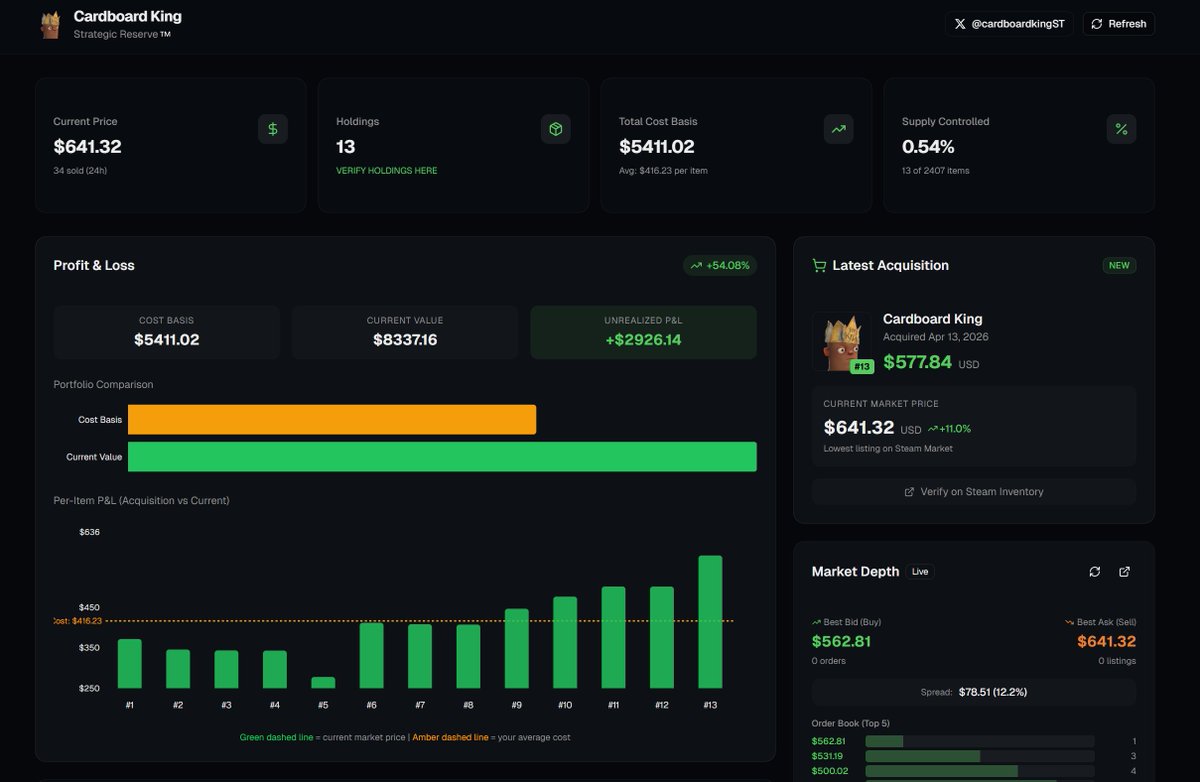
Task: Click the trend arrow icon on Total Cost Basis card
Action: click(838, 129)
